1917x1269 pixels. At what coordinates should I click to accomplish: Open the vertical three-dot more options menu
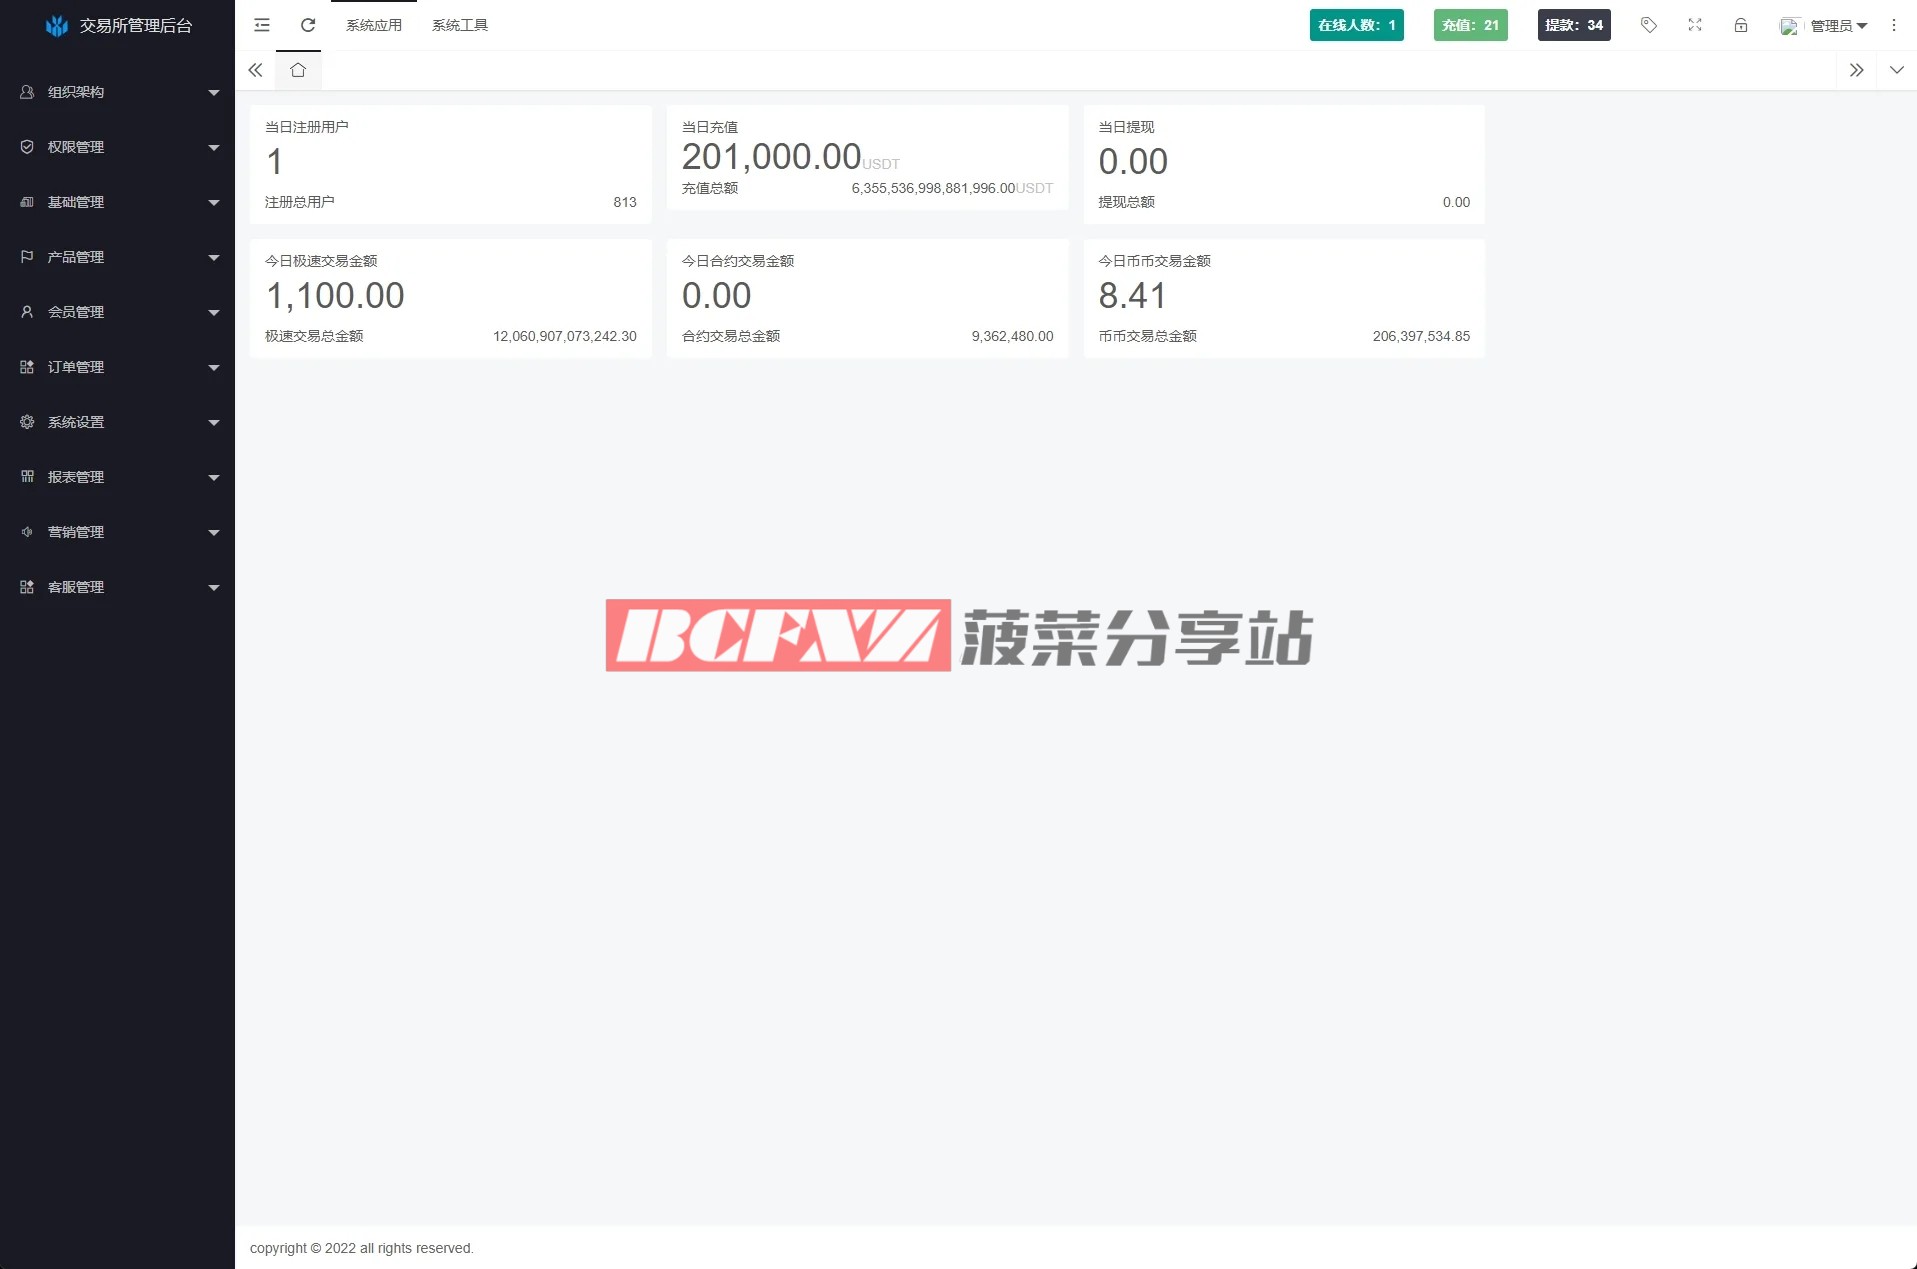[1893, 25]
